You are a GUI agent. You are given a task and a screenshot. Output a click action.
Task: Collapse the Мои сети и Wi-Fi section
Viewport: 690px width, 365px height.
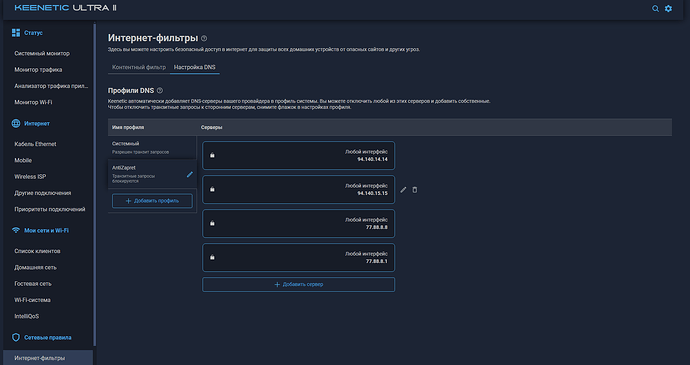pyautogui.click(x=46, y=230)
